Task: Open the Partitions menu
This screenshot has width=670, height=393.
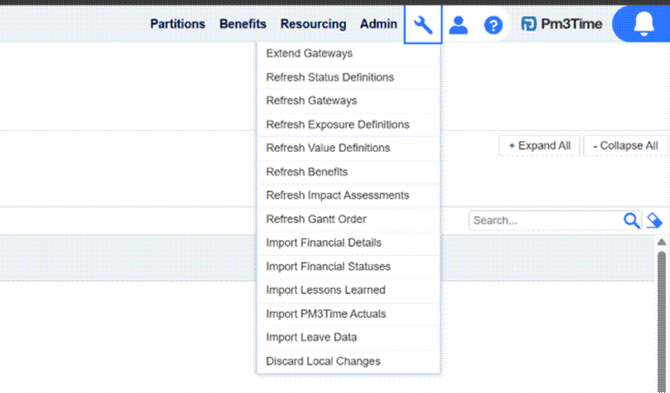Action: click(x=177, y=24)
